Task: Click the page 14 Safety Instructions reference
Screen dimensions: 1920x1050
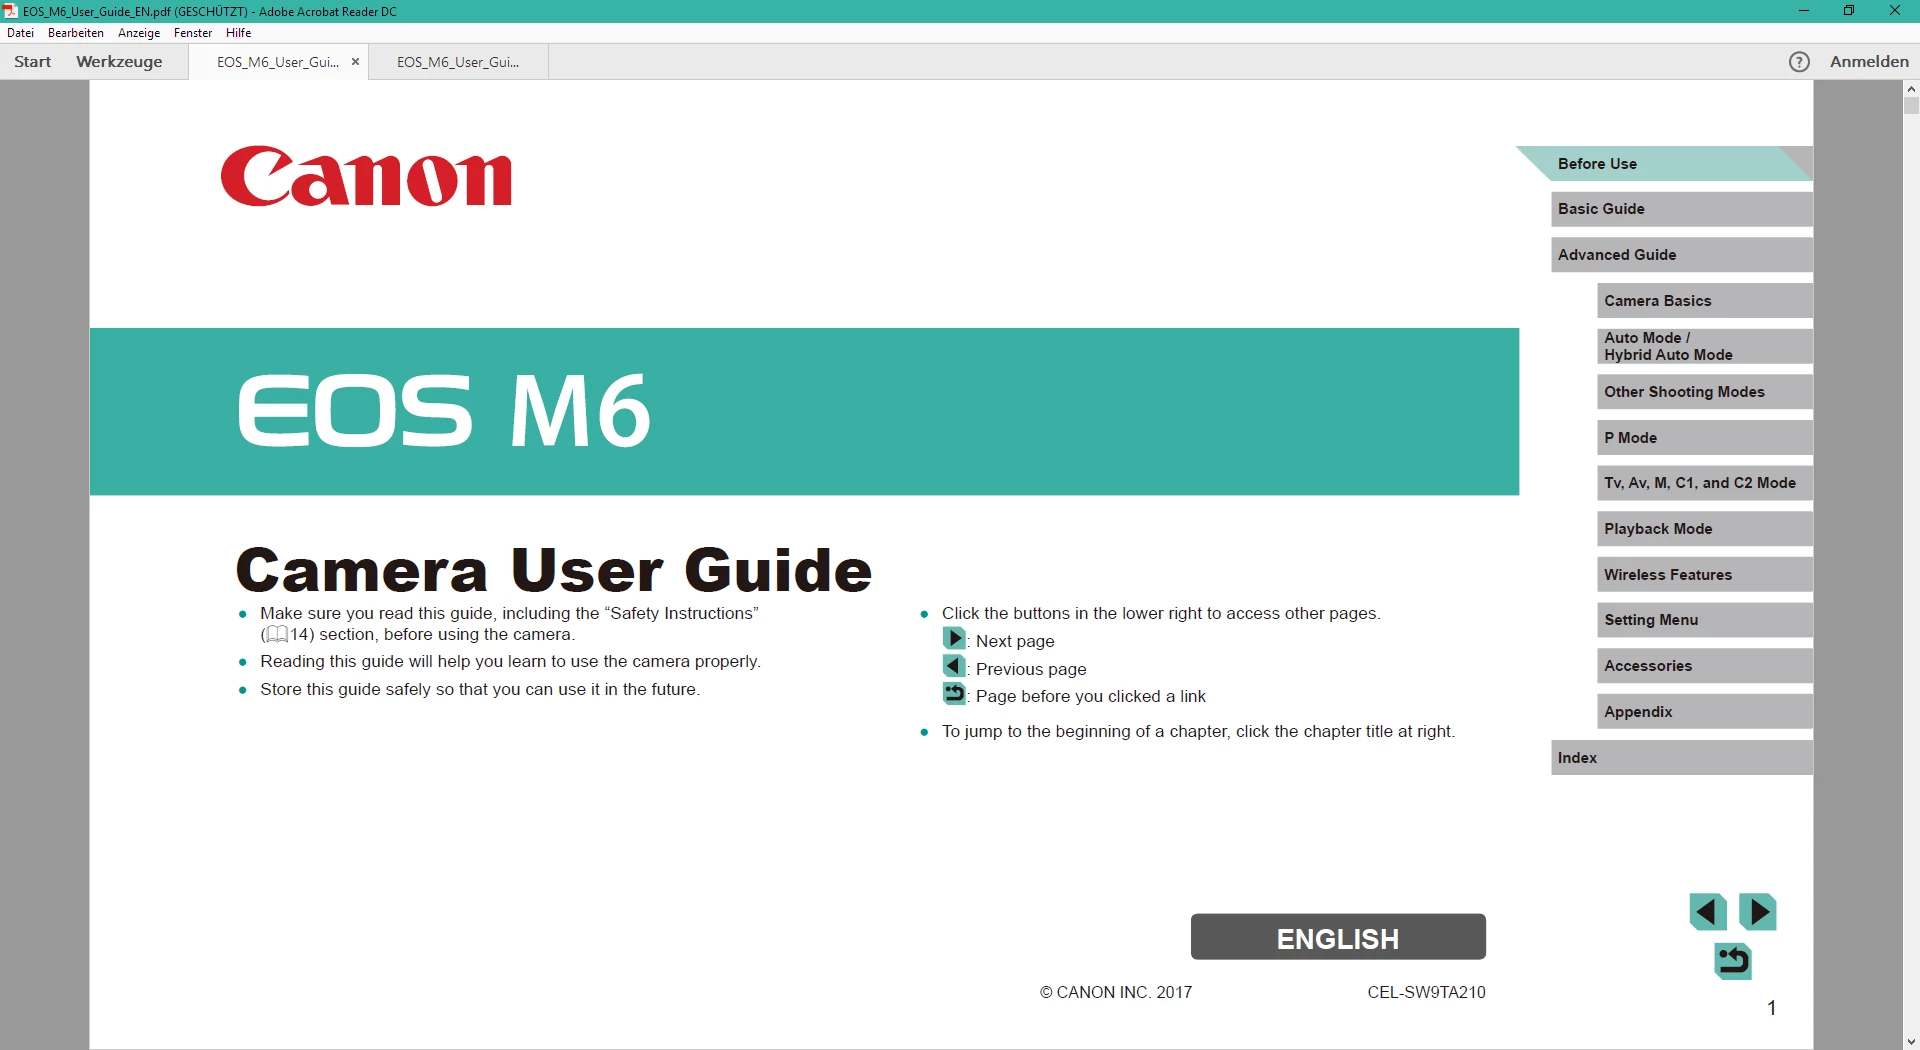Action: 289,635
